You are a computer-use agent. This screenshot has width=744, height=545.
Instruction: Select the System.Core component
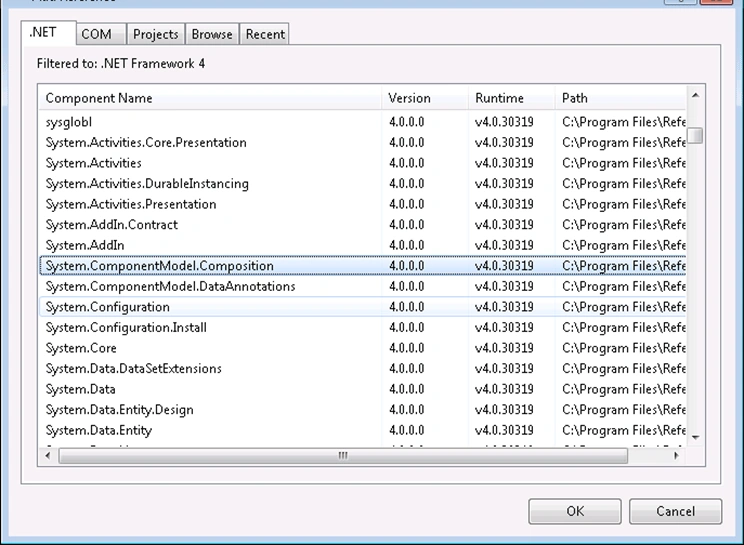363,348
